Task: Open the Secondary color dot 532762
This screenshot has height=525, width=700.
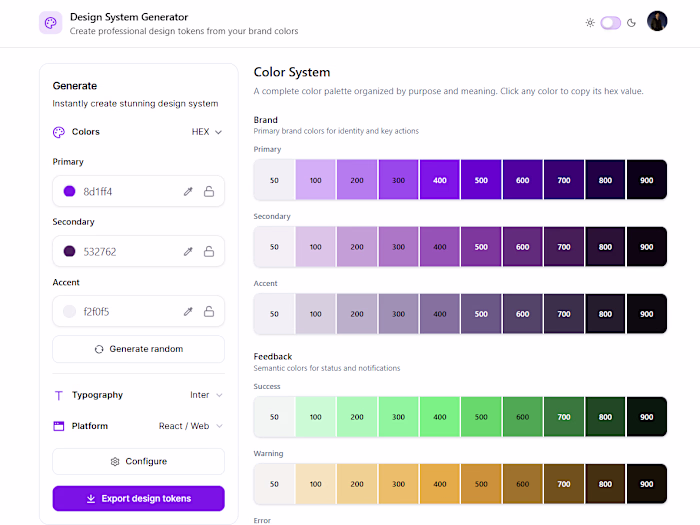Action: 70,251
